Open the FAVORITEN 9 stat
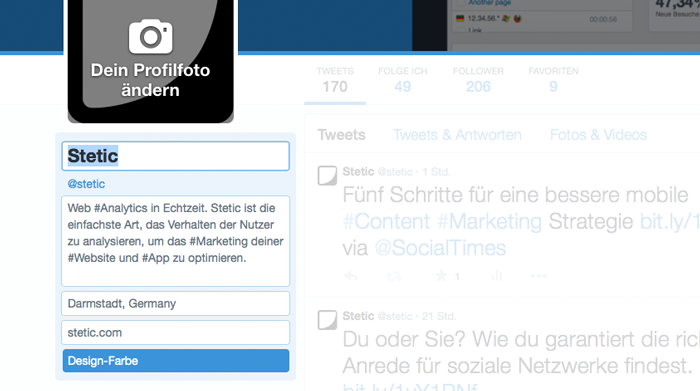 pos(553,81)
